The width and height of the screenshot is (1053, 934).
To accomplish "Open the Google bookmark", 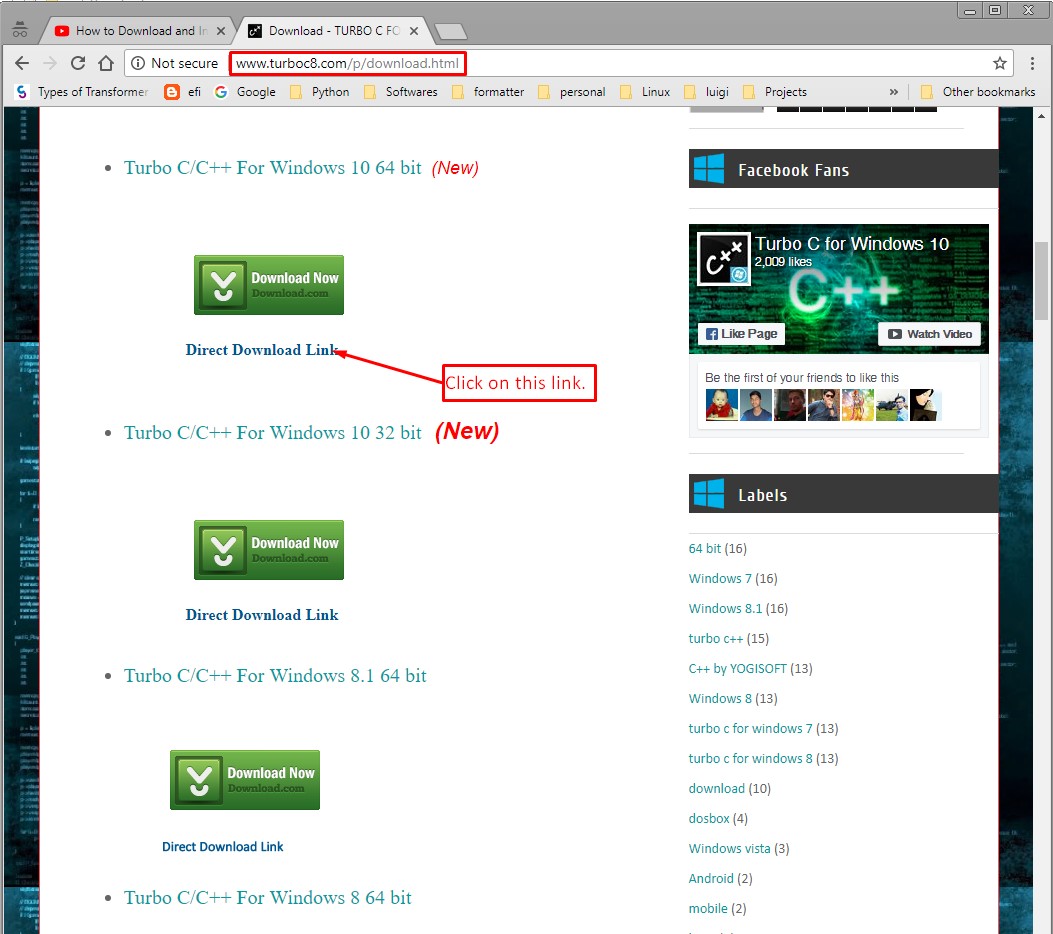I will tap(245, 92).
